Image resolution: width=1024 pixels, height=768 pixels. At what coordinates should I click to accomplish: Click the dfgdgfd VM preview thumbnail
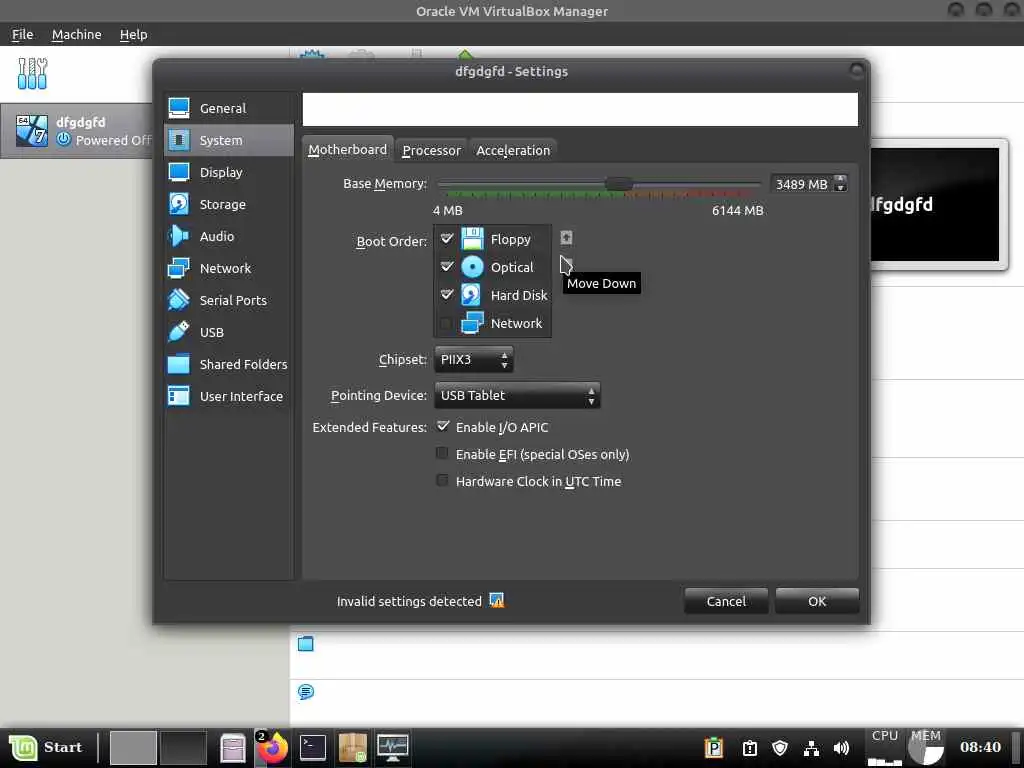[935, 204]
